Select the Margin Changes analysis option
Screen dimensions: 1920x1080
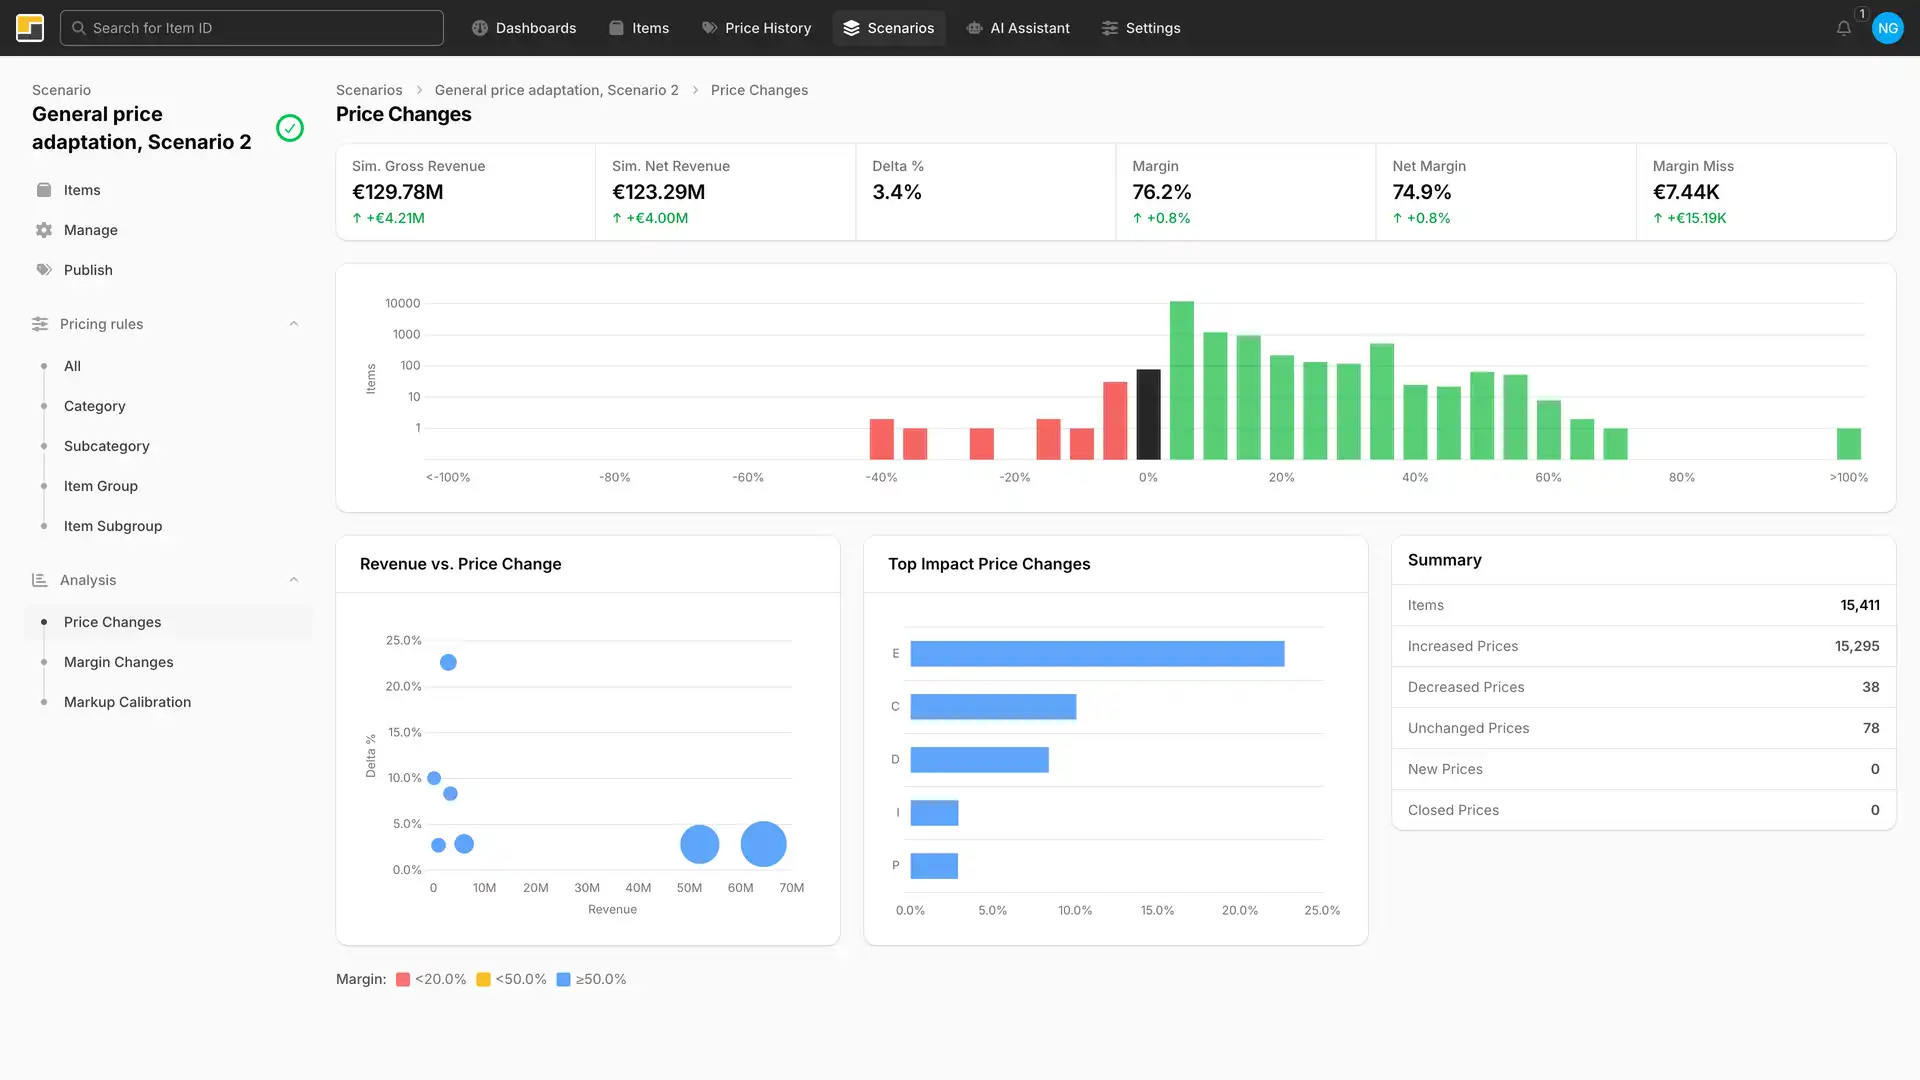click(x=118, y=662)
